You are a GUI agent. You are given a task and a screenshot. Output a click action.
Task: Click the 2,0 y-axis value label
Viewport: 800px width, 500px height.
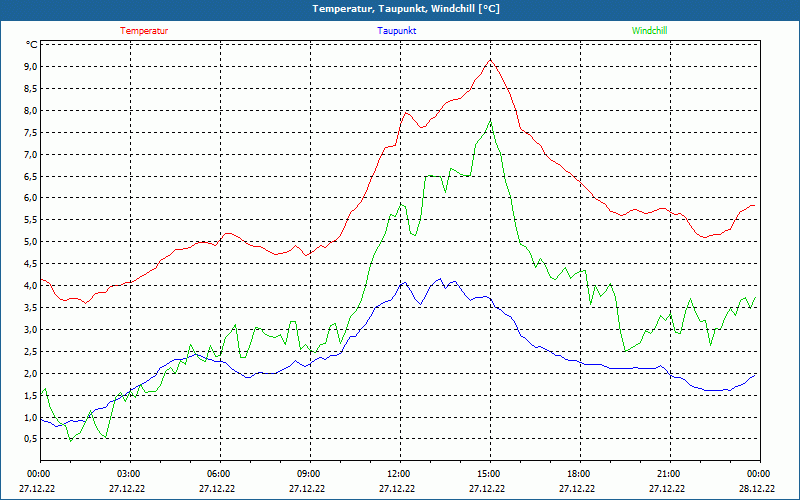pos(30,373)
